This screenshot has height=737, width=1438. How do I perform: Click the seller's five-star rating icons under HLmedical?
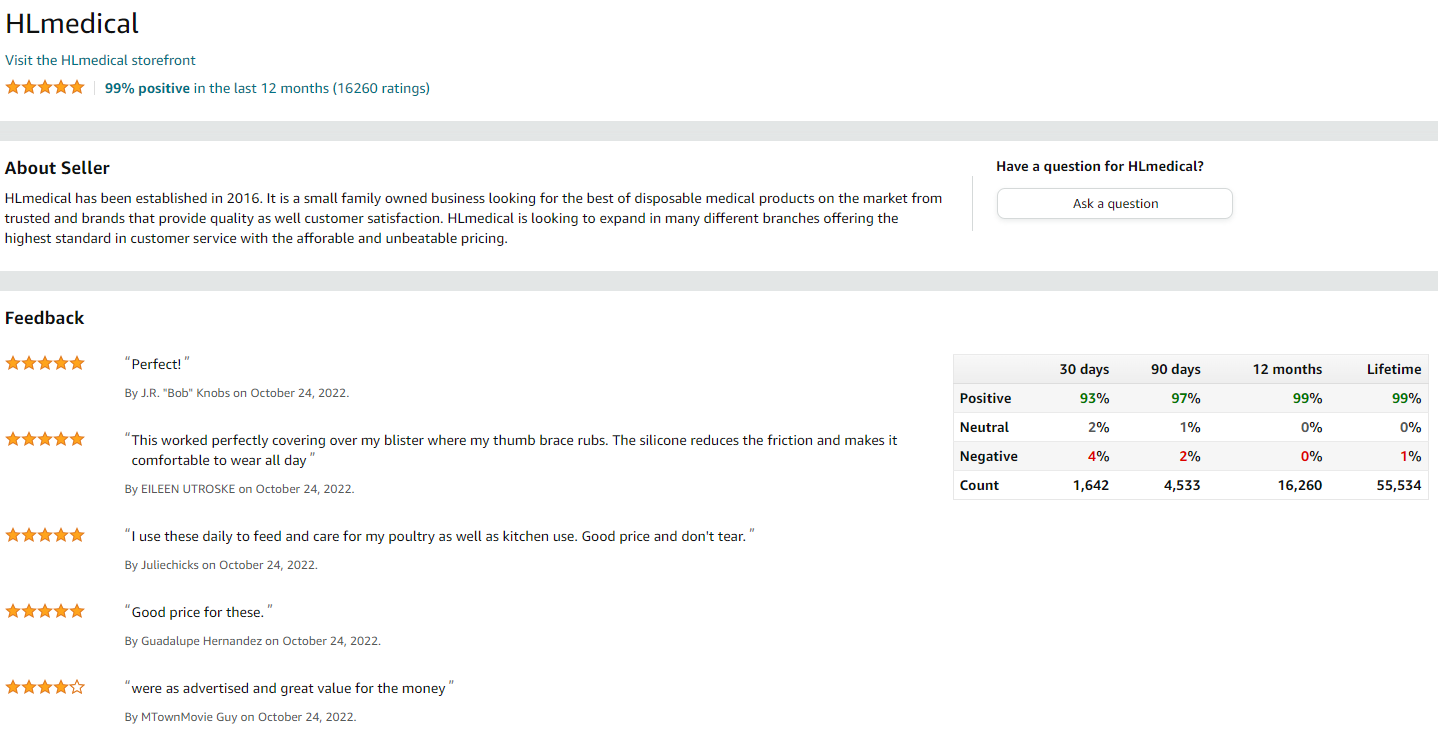45,87
